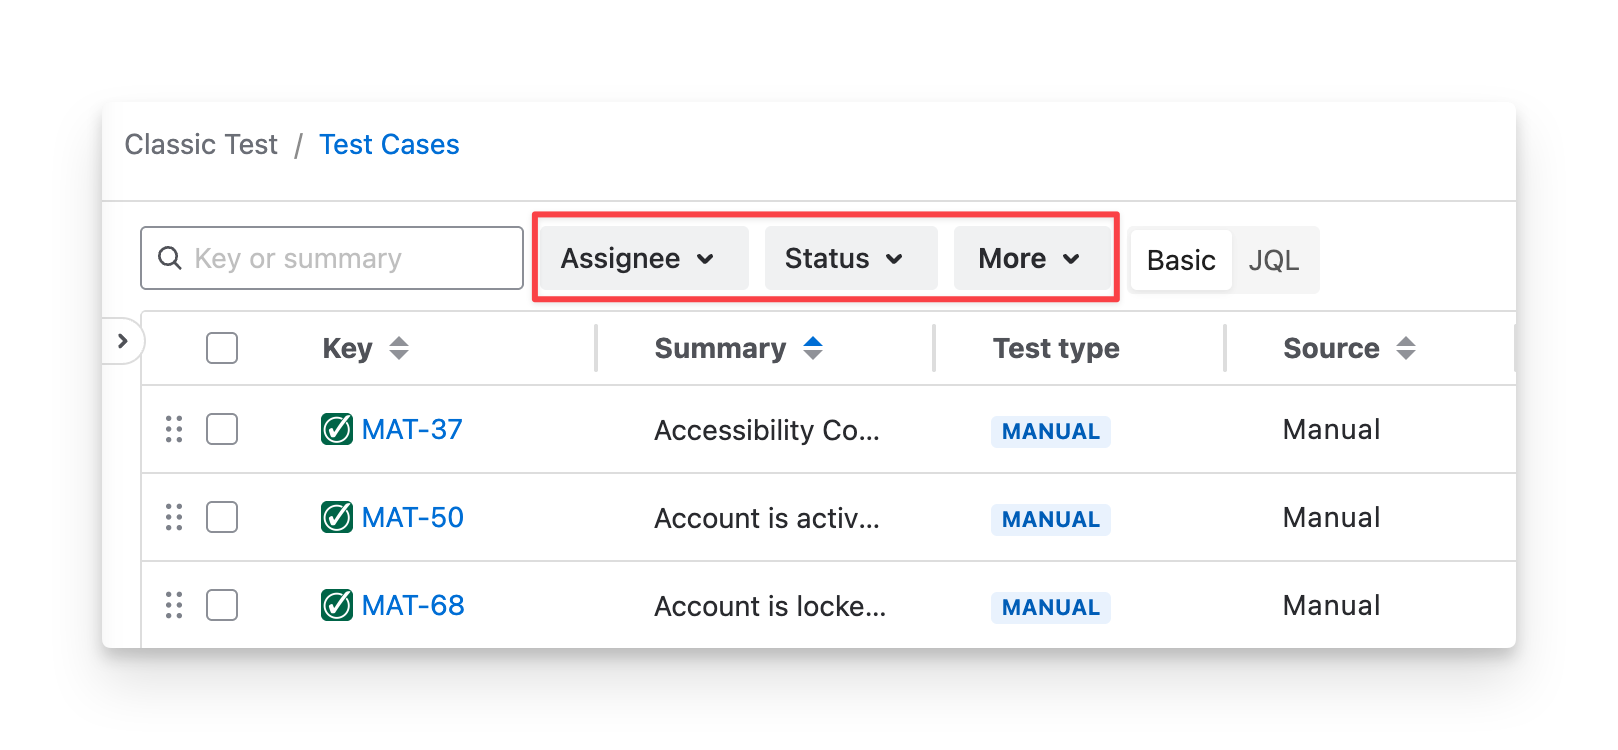
Task: Open the MAT-50 test case link
Action: pyautogui.click(x=413, y=517)
